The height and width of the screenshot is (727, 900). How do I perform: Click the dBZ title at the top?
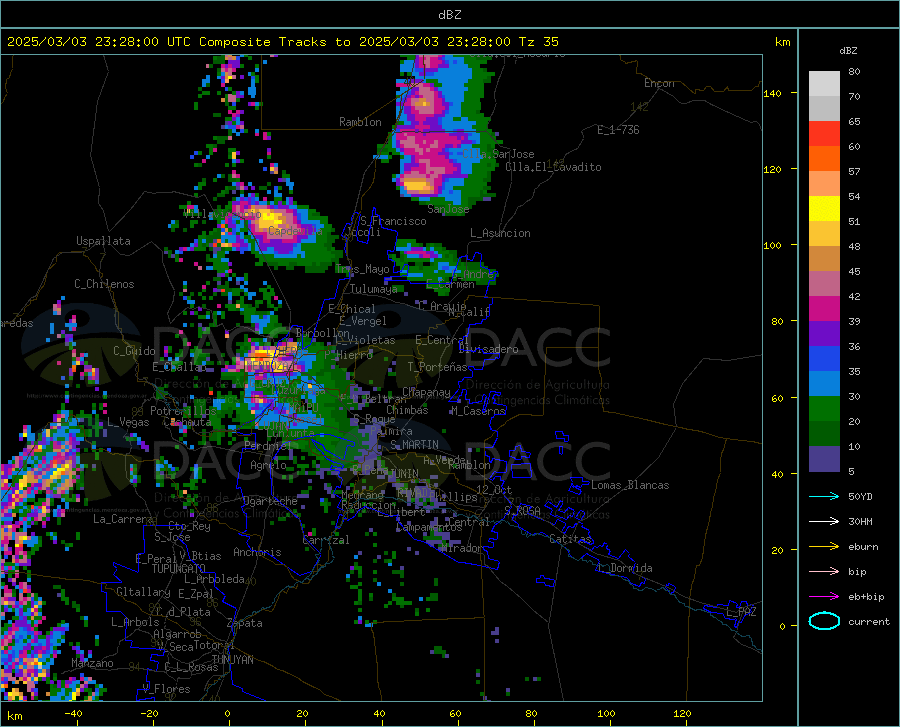point(449,15)
